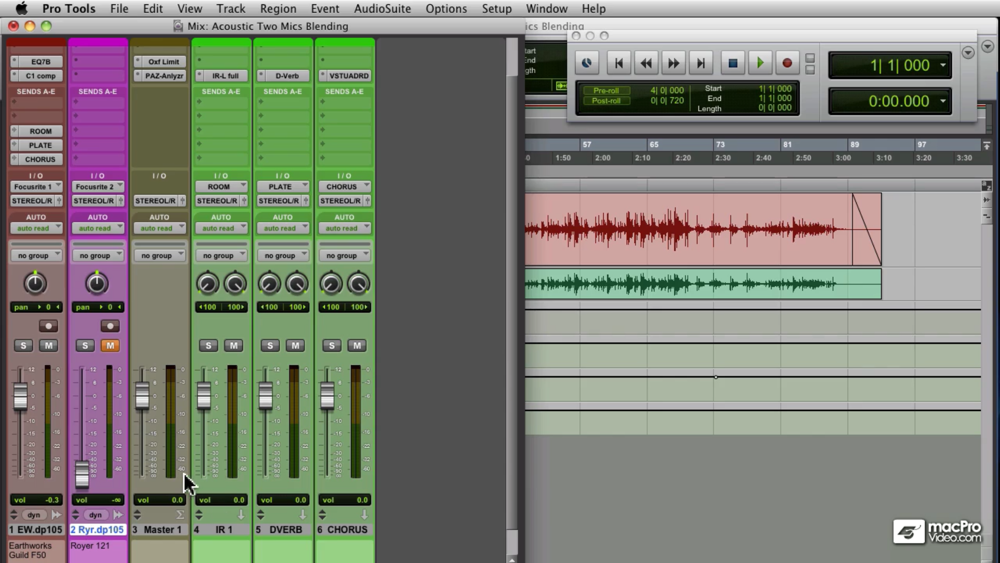1000x563 pixels.
Task: Open auto read dropdown on Master 1
Action: (x=159, y=228)
